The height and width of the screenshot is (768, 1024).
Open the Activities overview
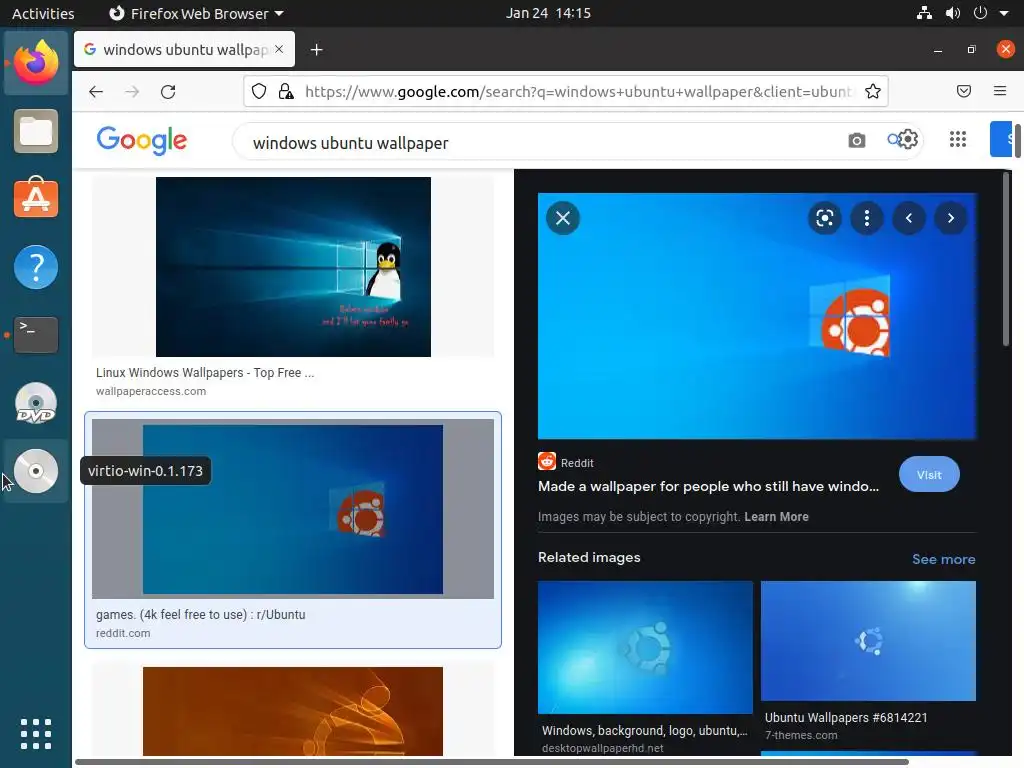(x=43, y=13)
